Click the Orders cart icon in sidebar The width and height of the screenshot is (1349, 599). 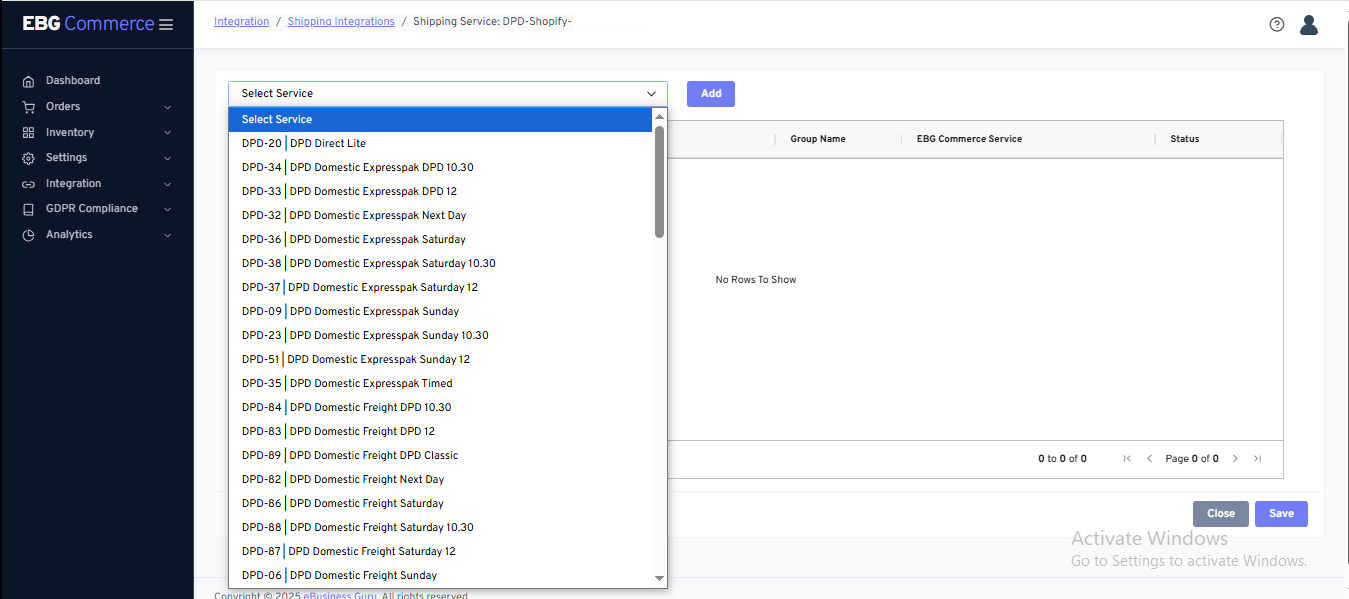[x=28, y=107]
